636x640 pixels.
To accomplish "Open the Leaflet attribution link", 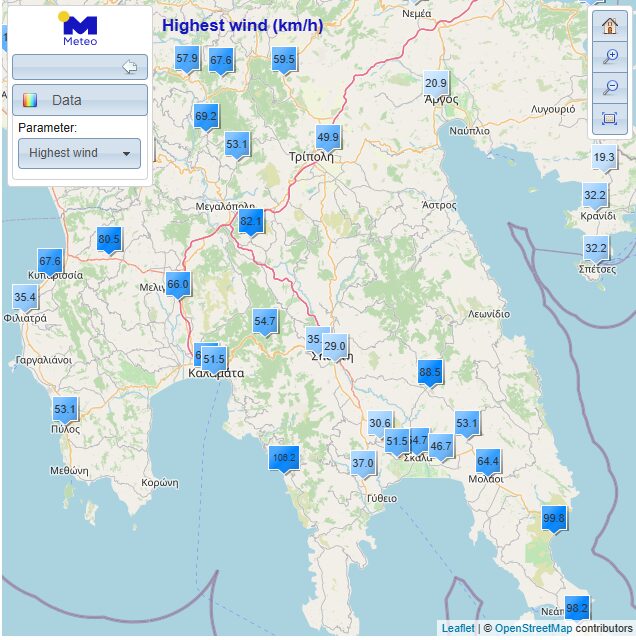I will click(x=458, y=628).
